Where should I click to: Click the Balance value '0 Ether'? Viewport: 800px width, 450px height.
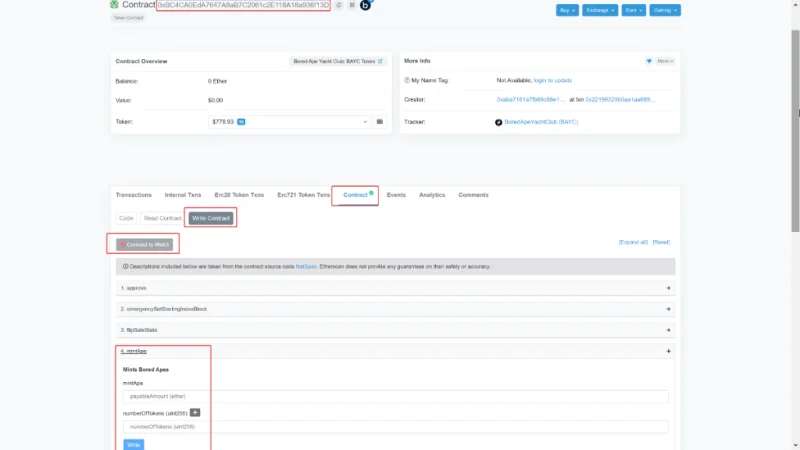[217, 81]
